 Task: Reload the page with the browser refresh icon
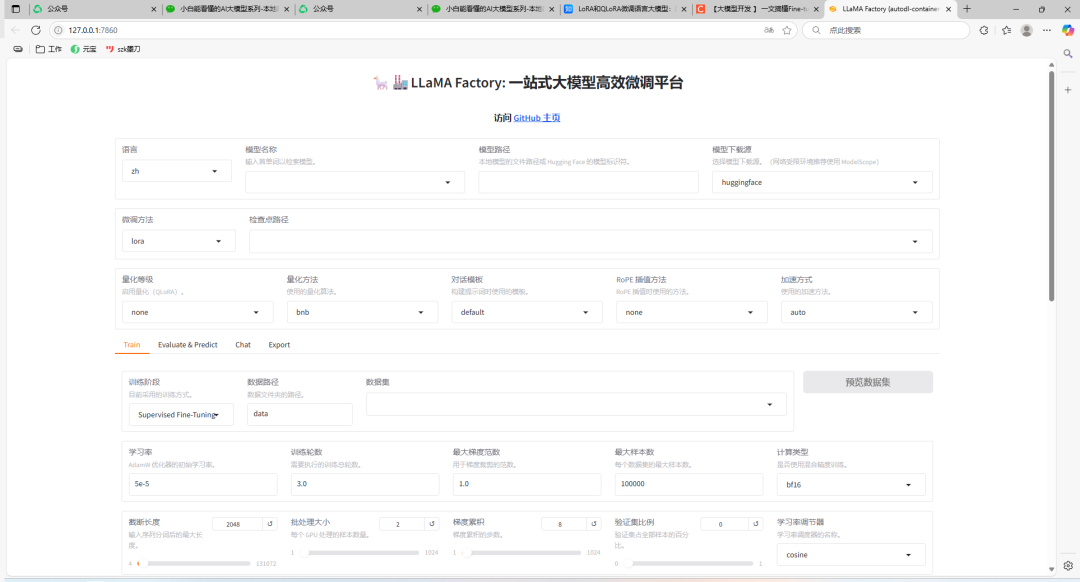point(36,30)
